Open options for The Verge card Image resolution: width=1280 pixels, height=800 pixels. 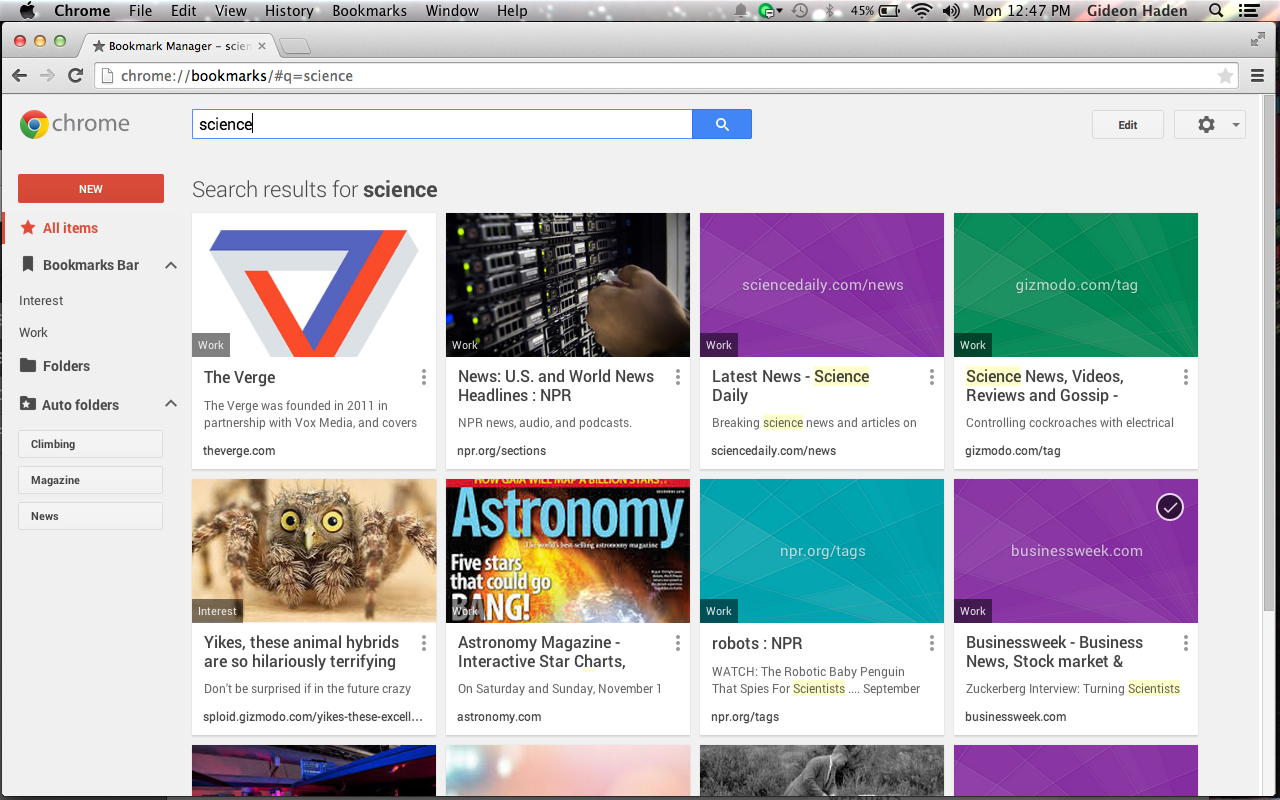click(424, 377)
